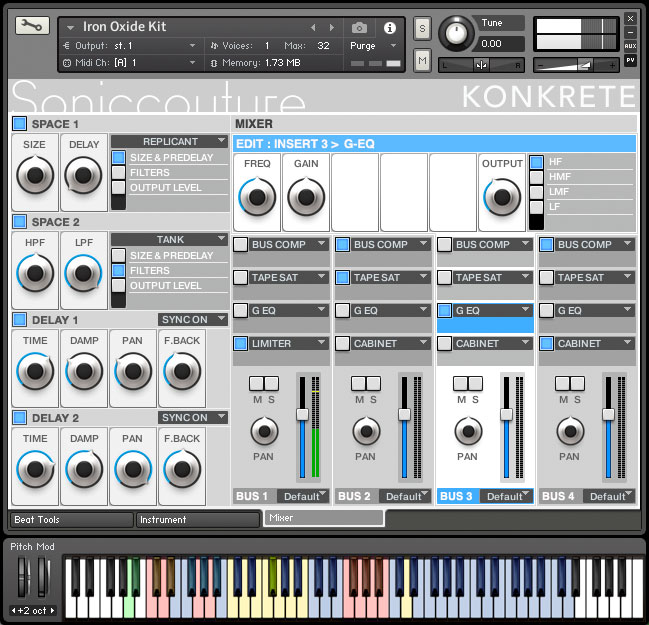Viewport: 649px width, 625px height.
Task: Solo Bus 2 with S button
Action: click(373, 384)
